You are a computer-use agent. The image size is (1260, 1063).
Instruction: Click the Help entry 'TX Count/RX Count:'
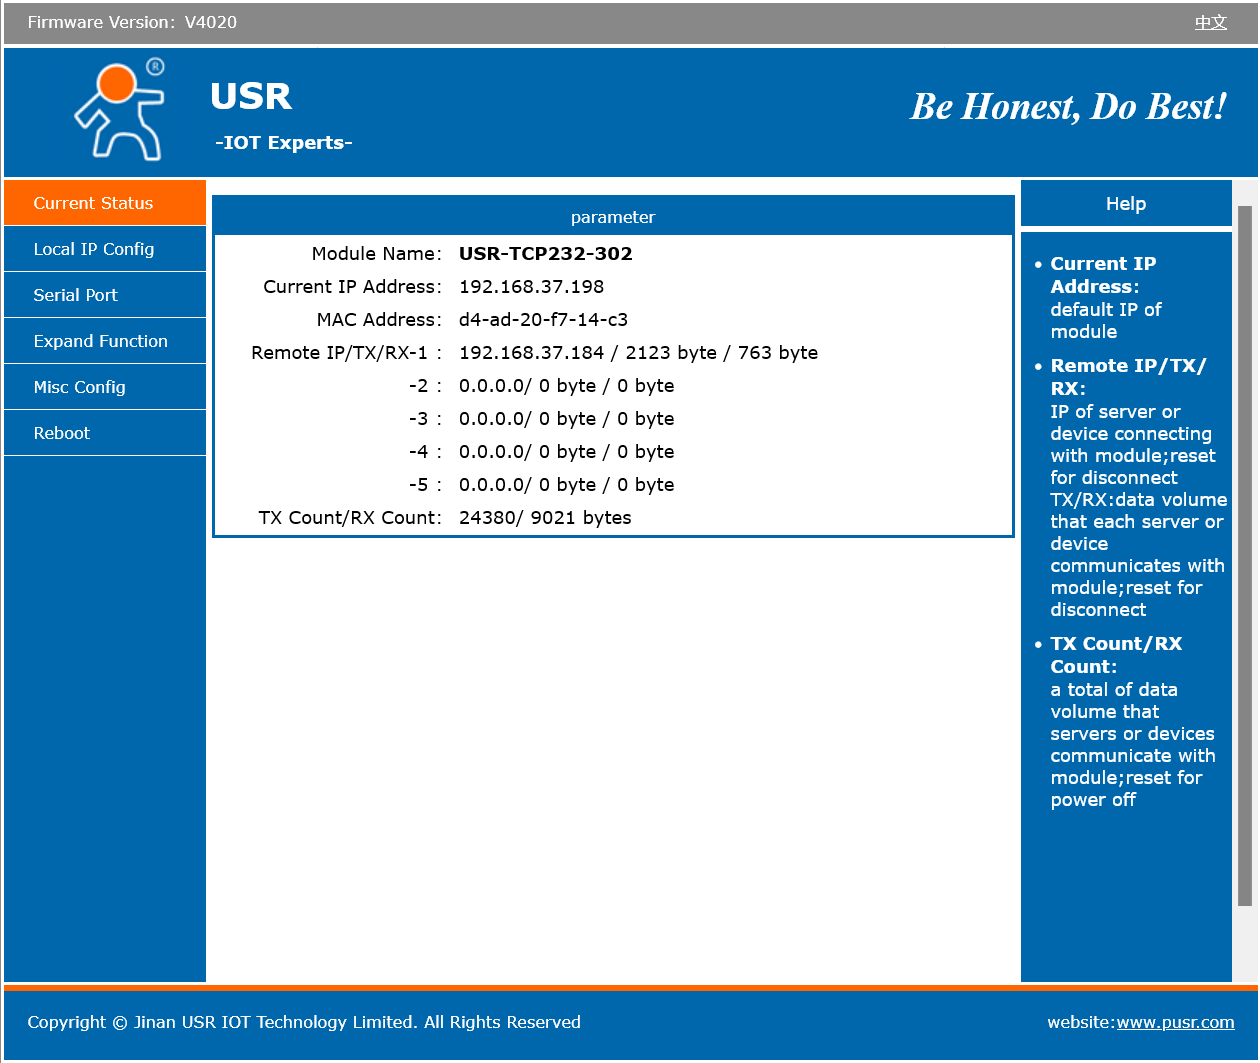tap(1116, 654)
